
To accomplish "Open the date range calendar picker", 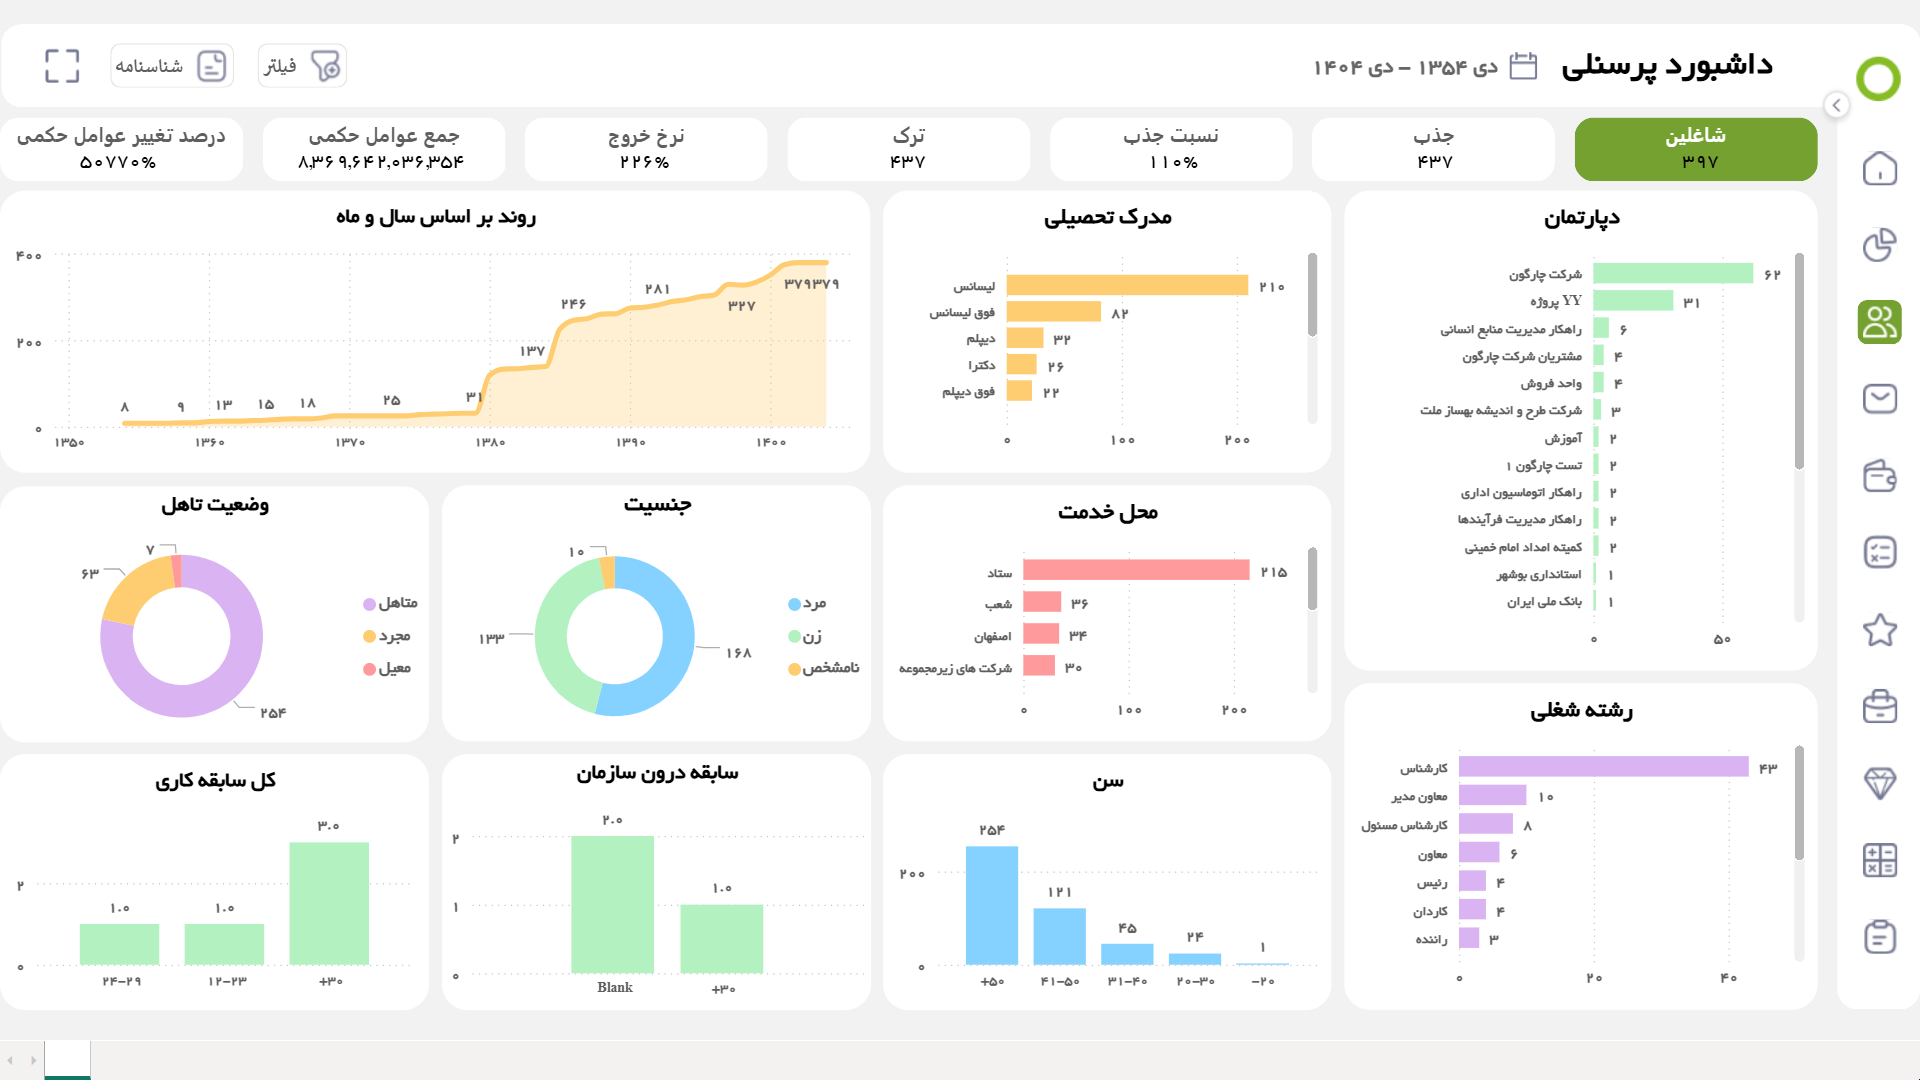I will (1522, 66).
